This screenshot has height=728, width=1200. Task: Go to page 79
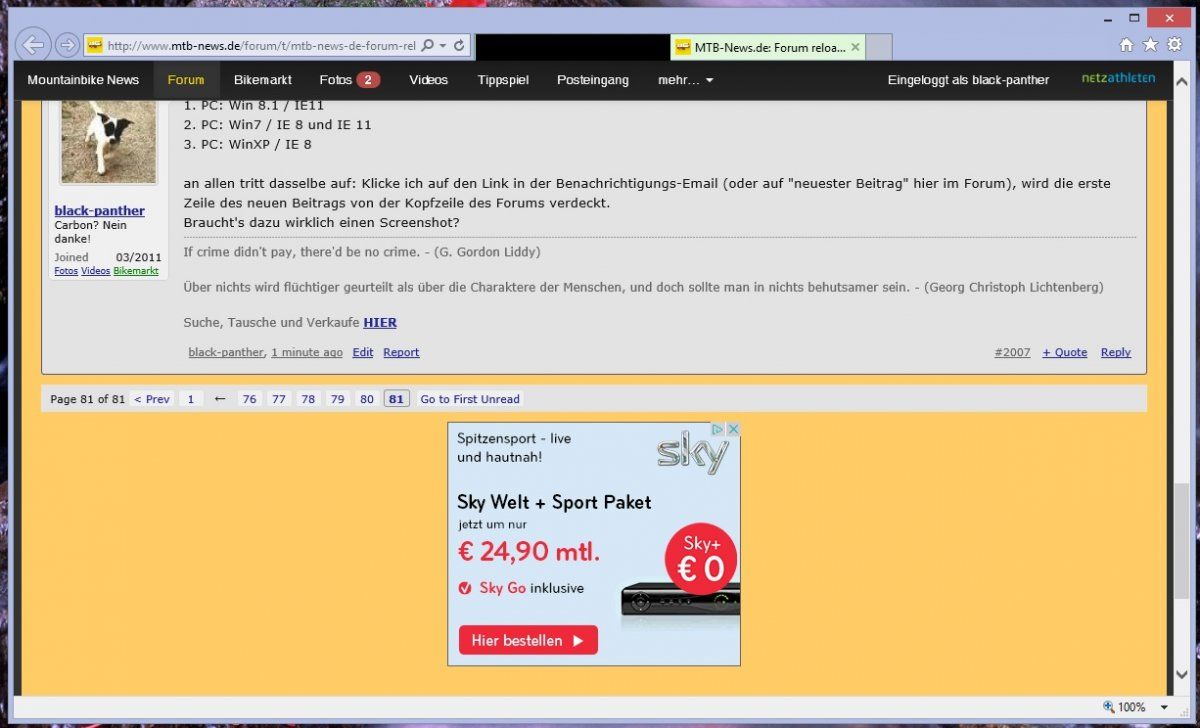pos(338,399)
